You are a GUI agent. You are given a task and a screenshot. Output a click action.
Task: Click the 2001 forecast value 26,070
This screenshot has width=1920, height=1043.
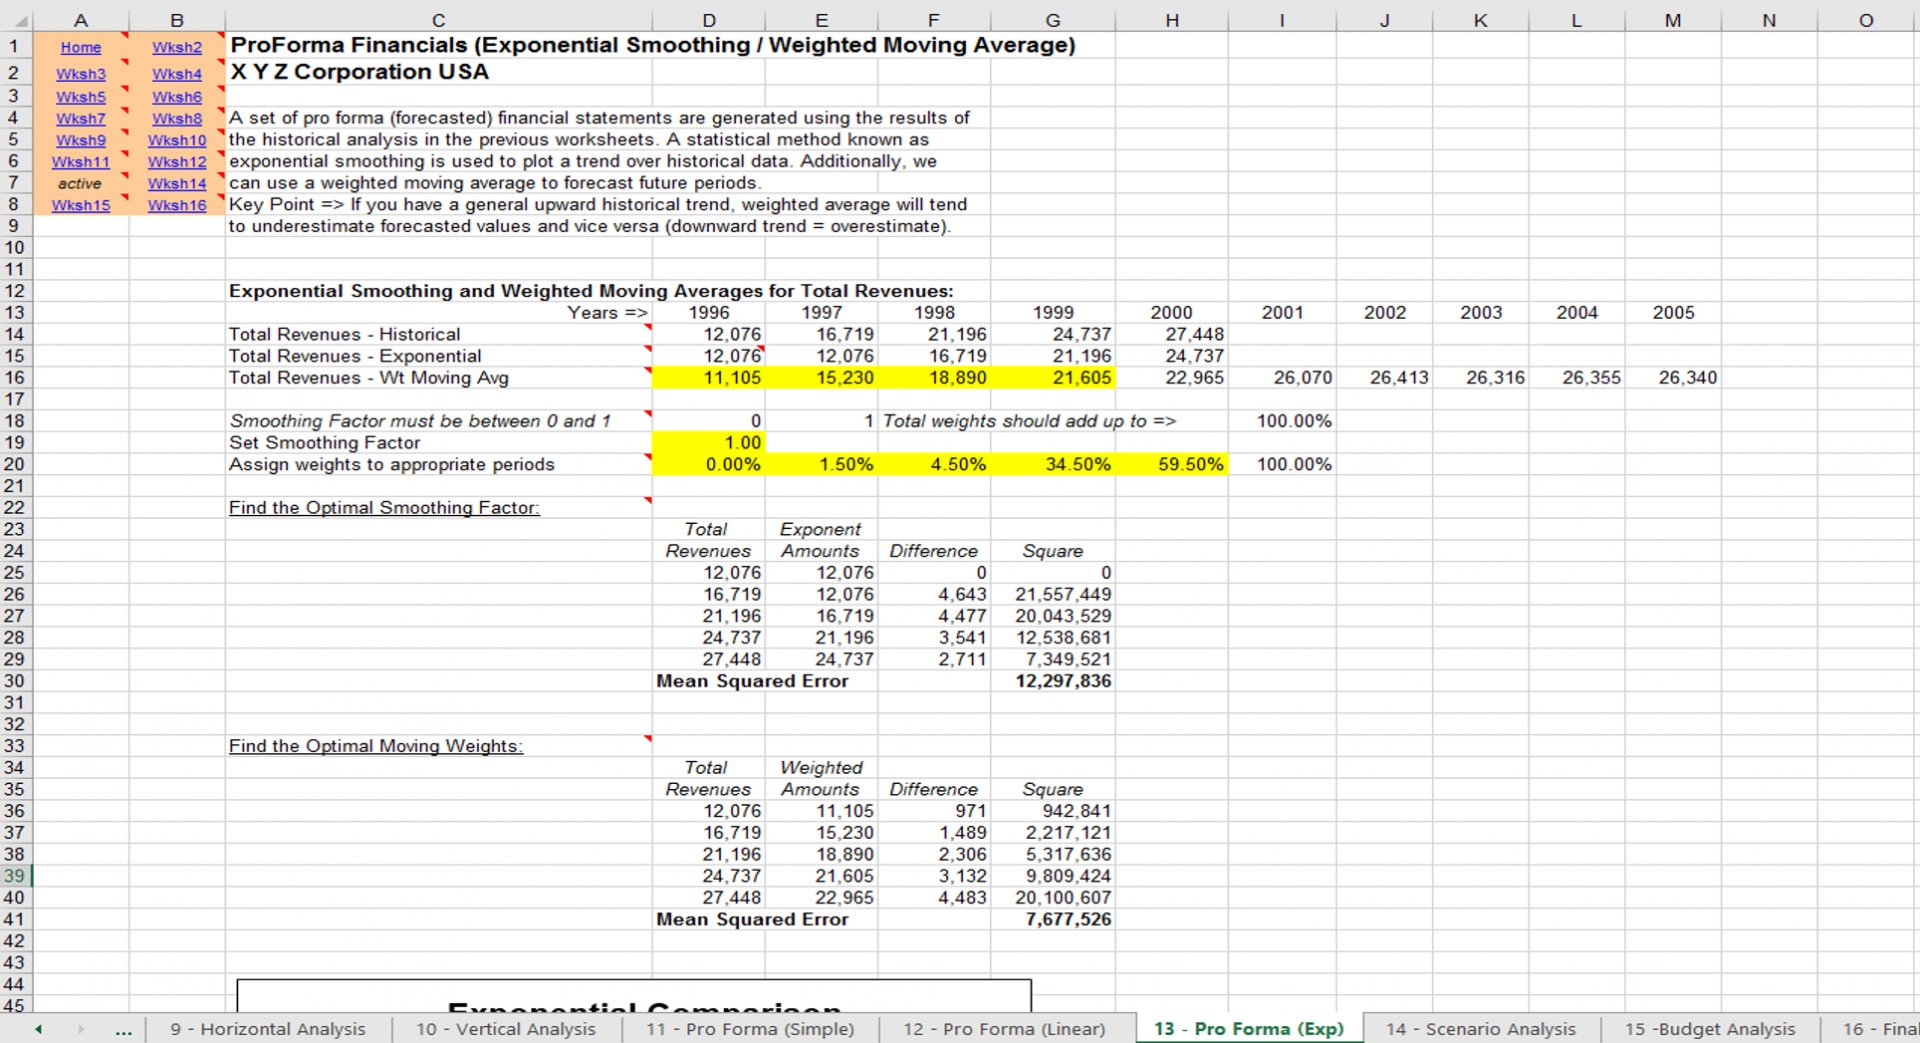1282,378
